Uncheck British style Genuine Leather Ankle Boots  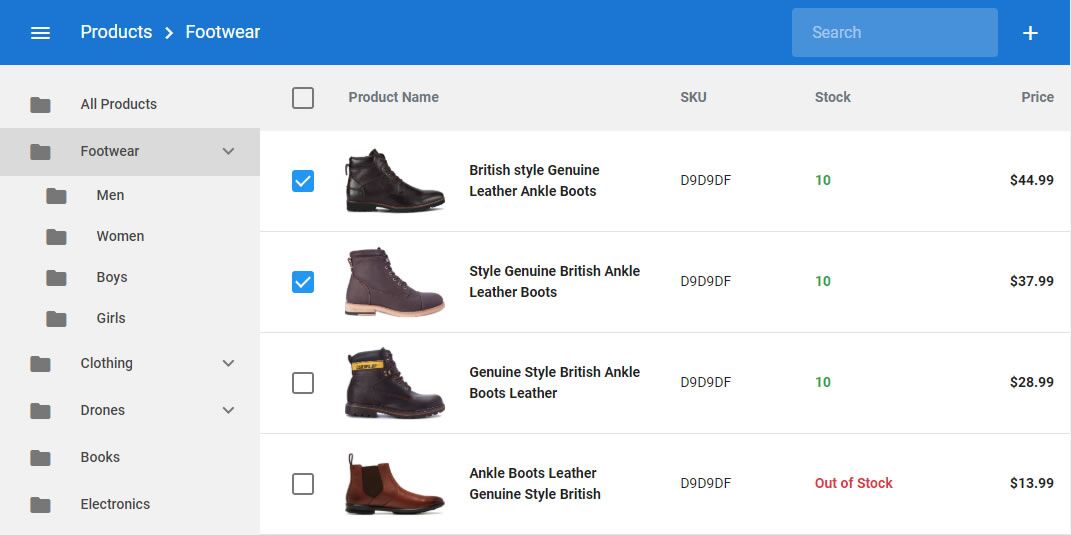[303, 181]
